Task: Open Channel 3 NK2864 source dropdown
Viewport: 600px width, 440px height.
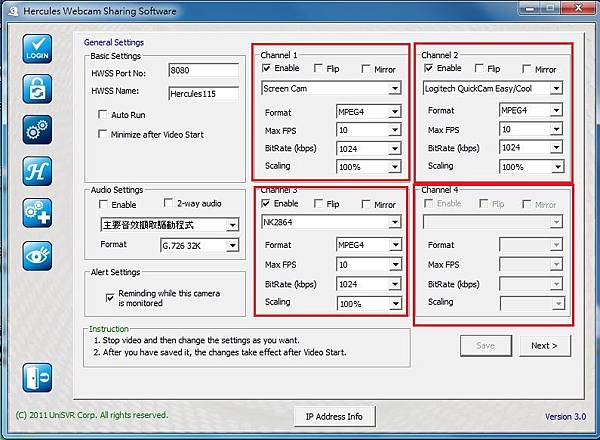Action: coord(331,222)
